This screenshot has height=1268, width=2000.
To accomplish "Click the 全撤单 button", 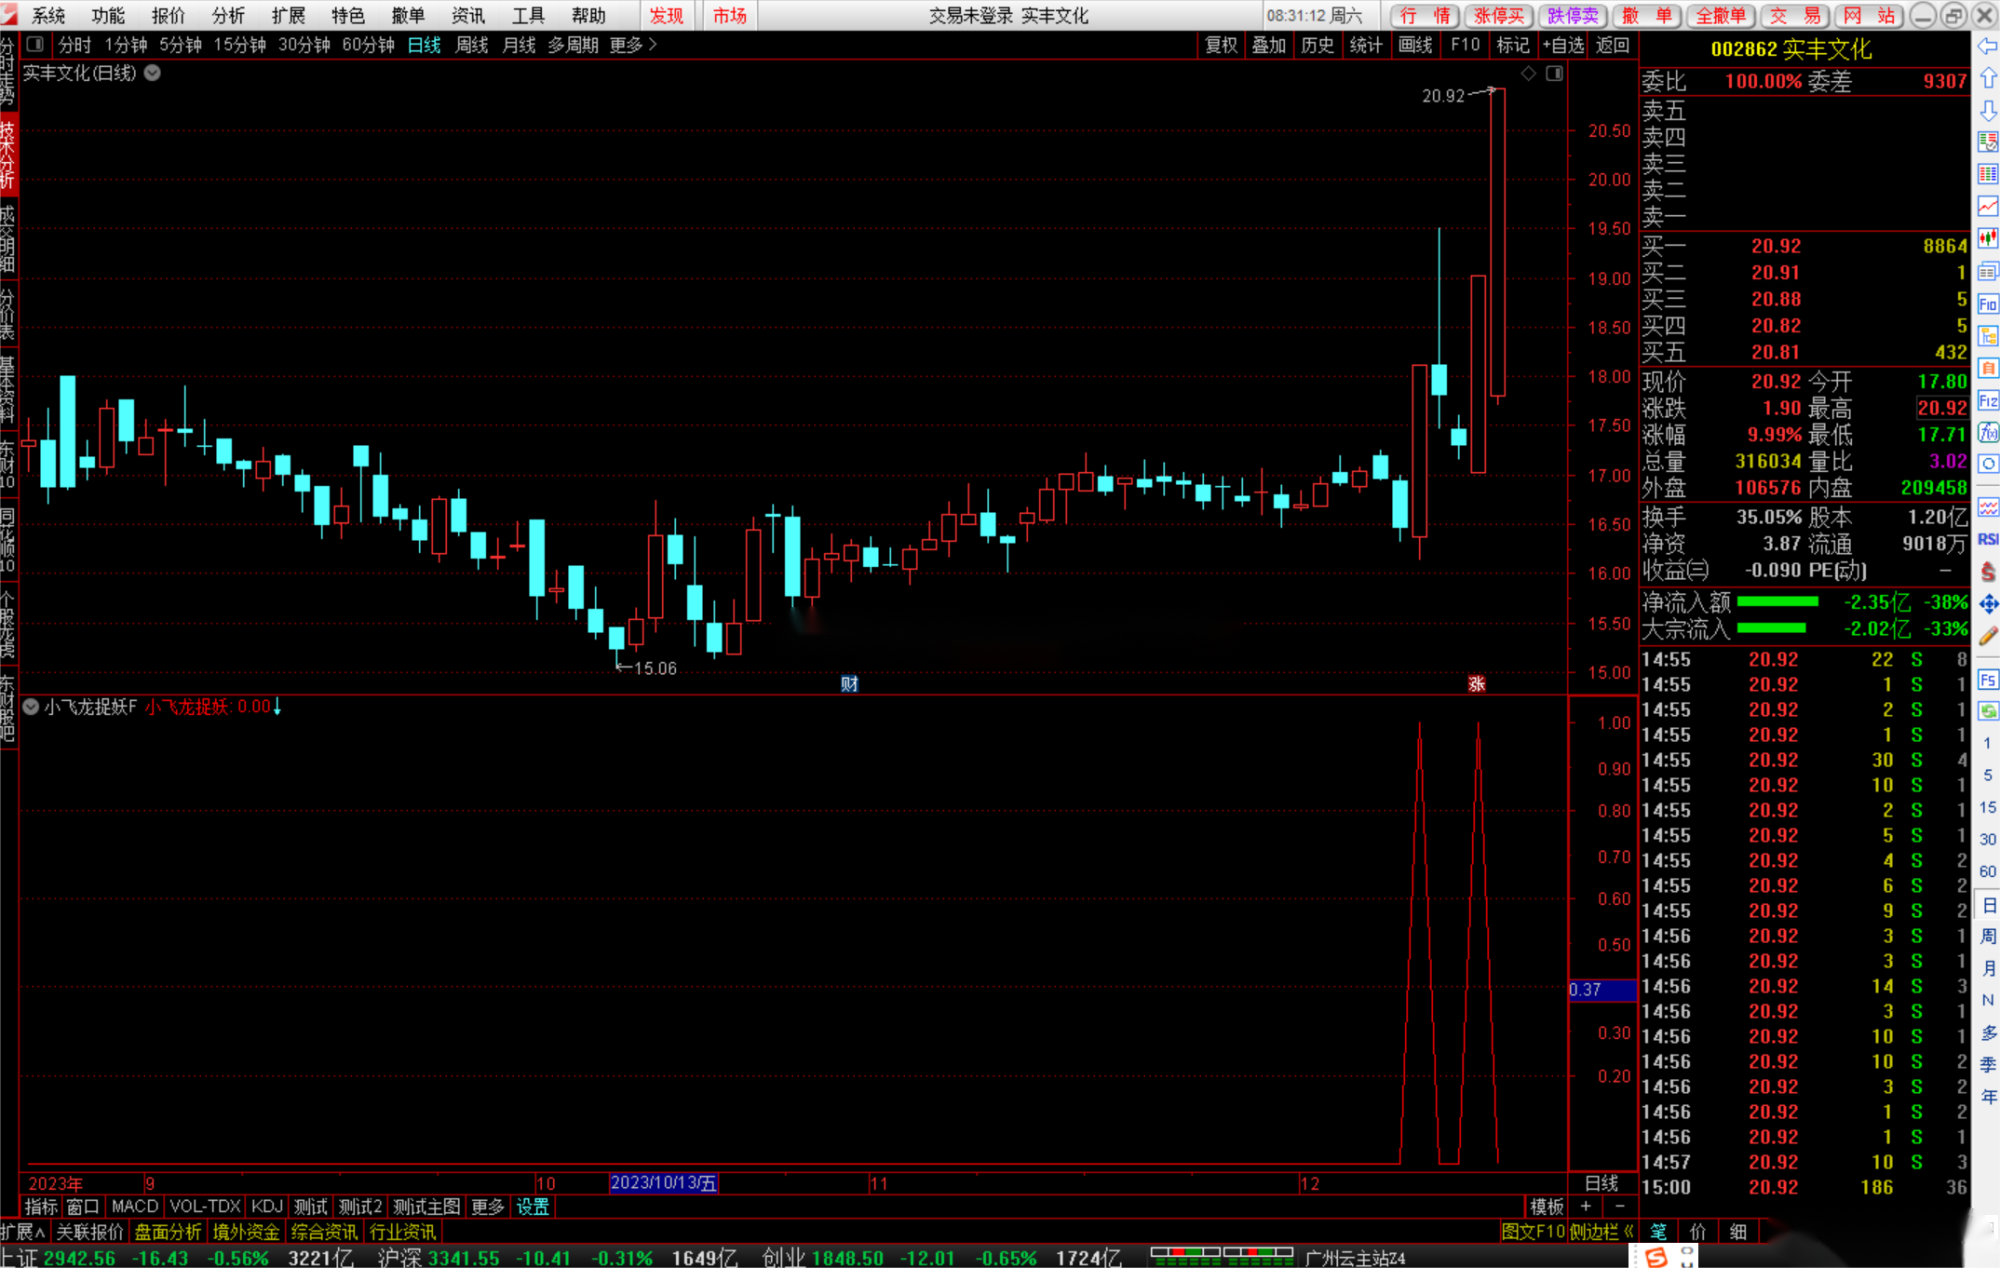I will [1720, 15].
